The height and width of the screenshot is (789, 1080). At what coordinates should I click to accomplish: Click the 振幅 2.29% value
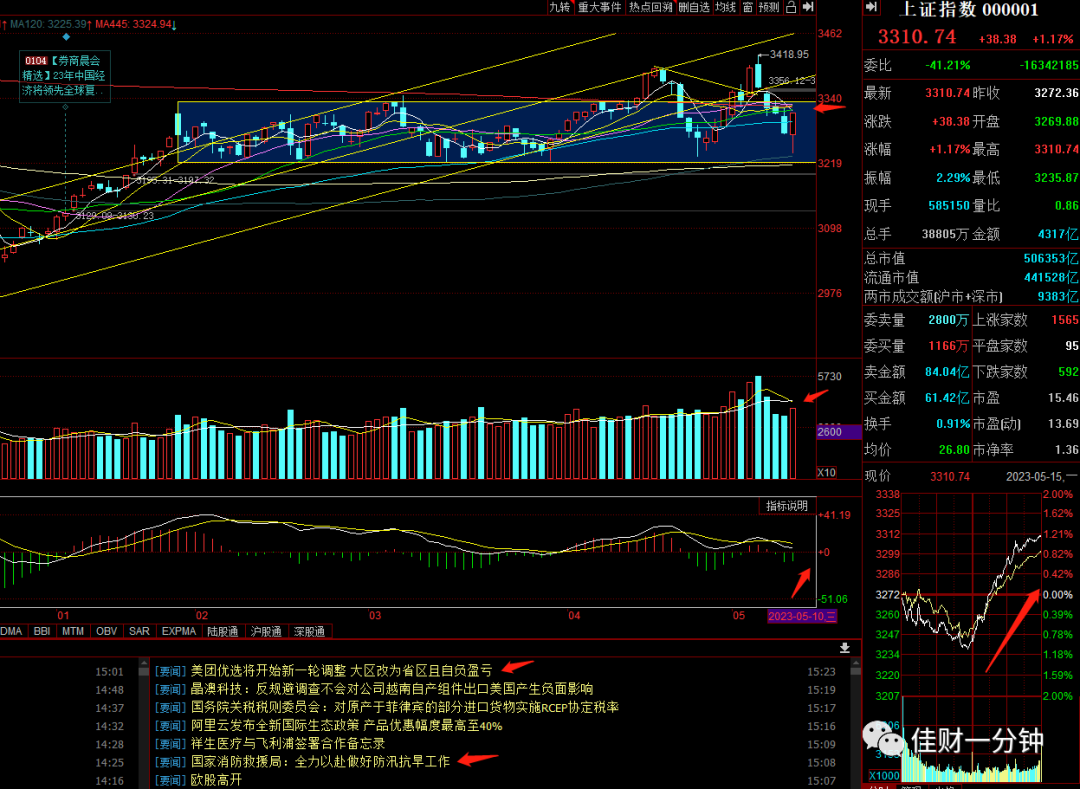pos(953,178)
